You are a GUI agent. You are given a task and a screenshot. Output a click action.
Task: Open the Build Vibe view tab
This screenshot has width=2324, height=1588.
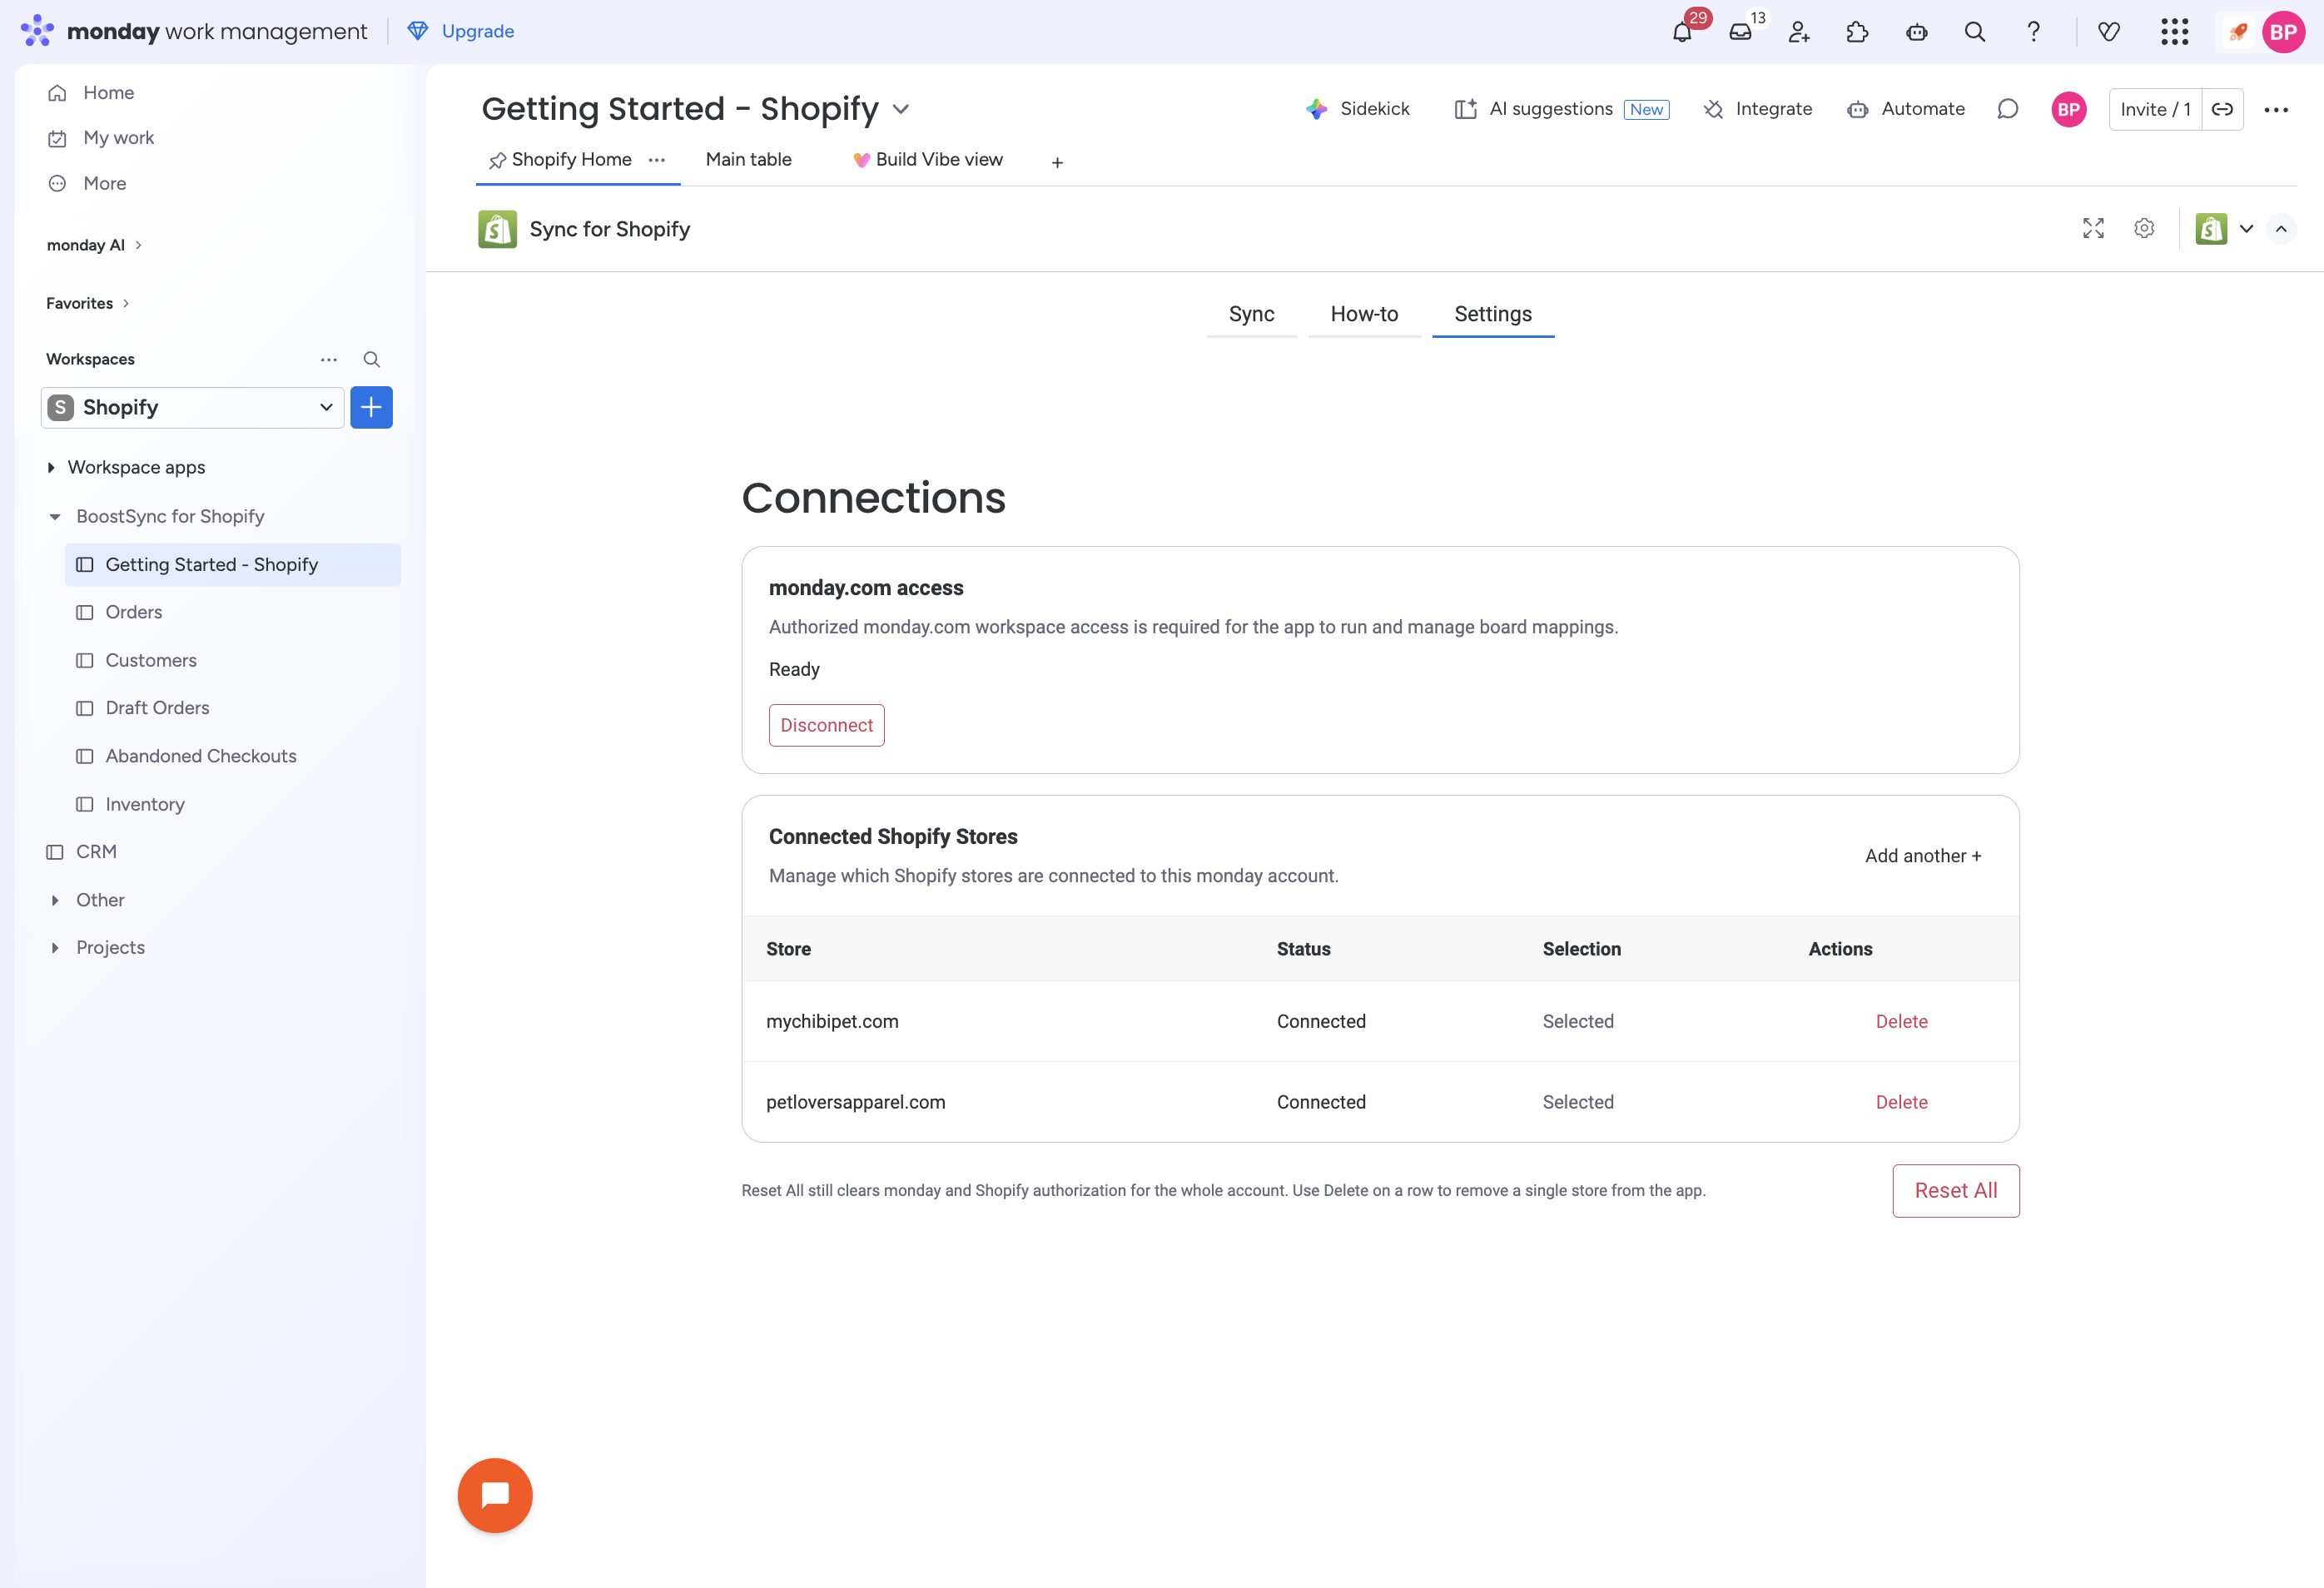point(927,160)
